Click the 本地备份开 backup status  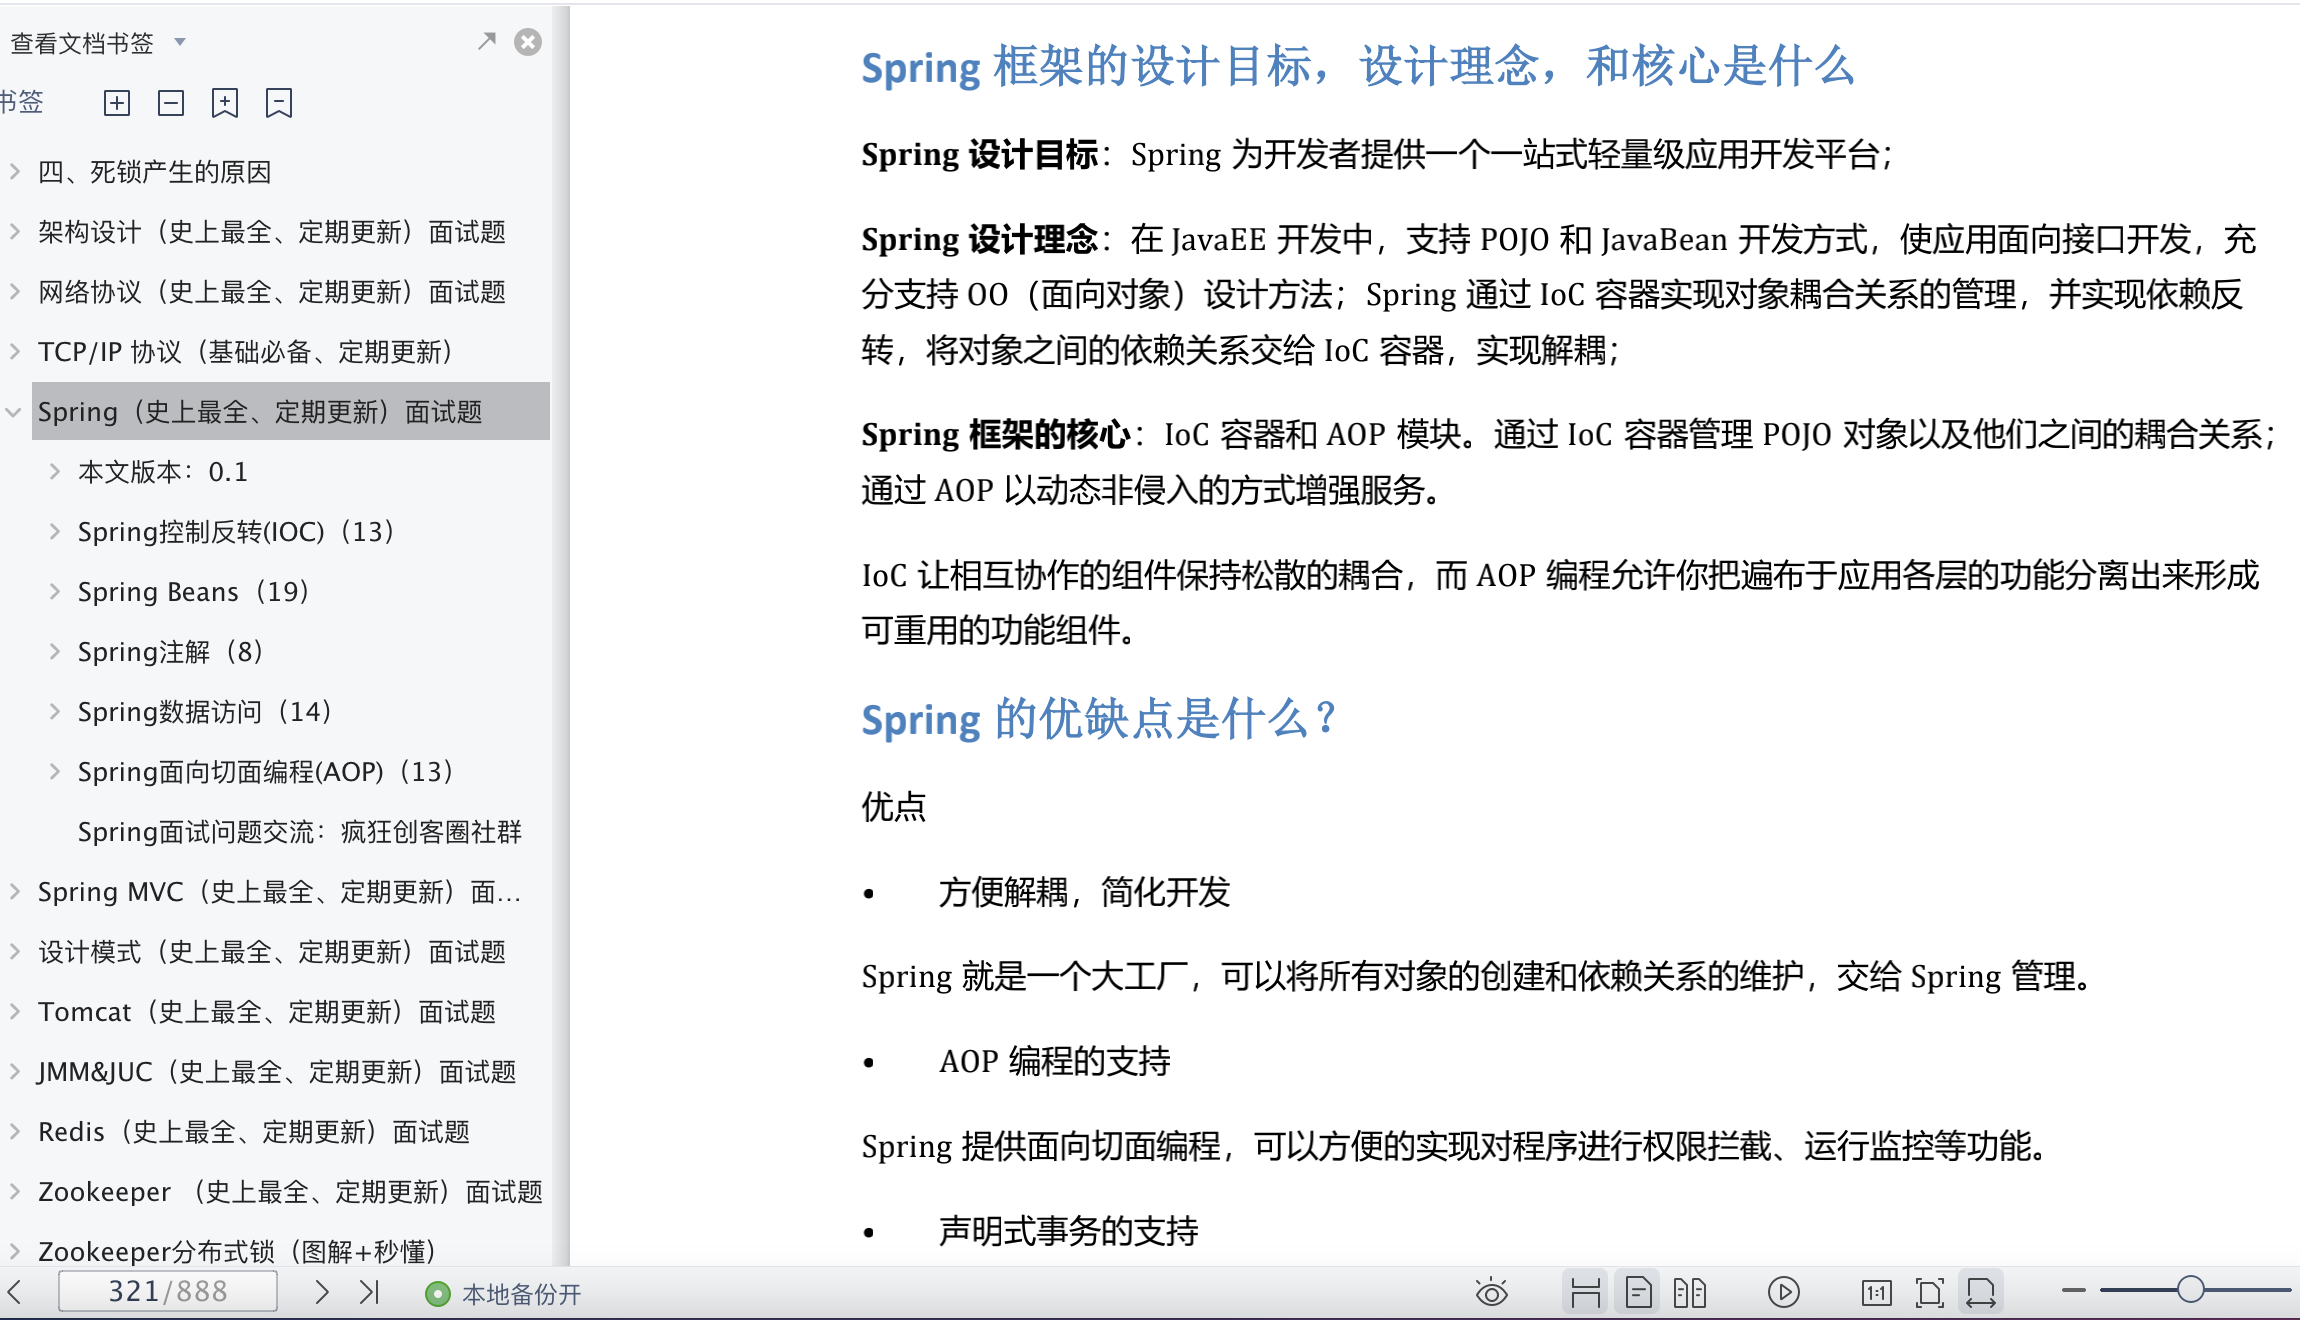click(504, 1294)
